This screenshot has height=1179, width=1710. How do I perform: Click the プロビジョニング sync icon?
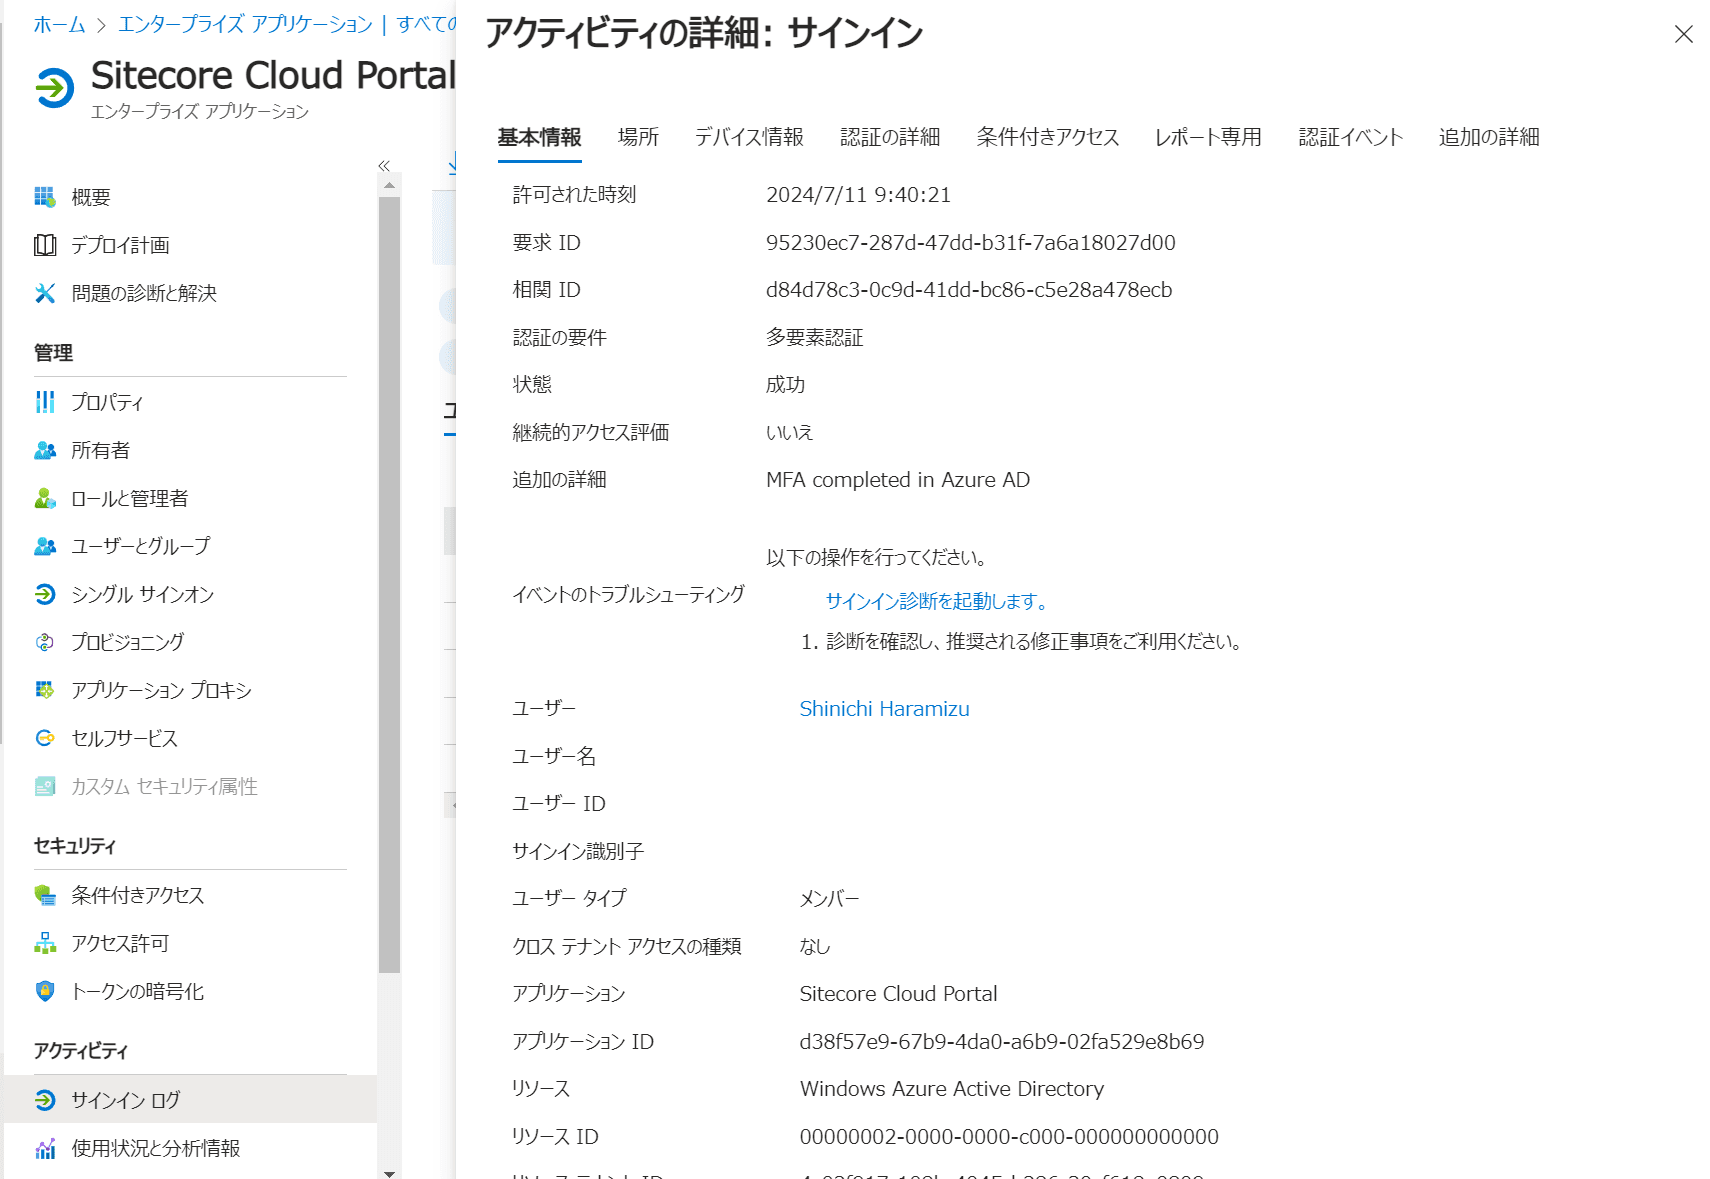click(x=45, y=642)
